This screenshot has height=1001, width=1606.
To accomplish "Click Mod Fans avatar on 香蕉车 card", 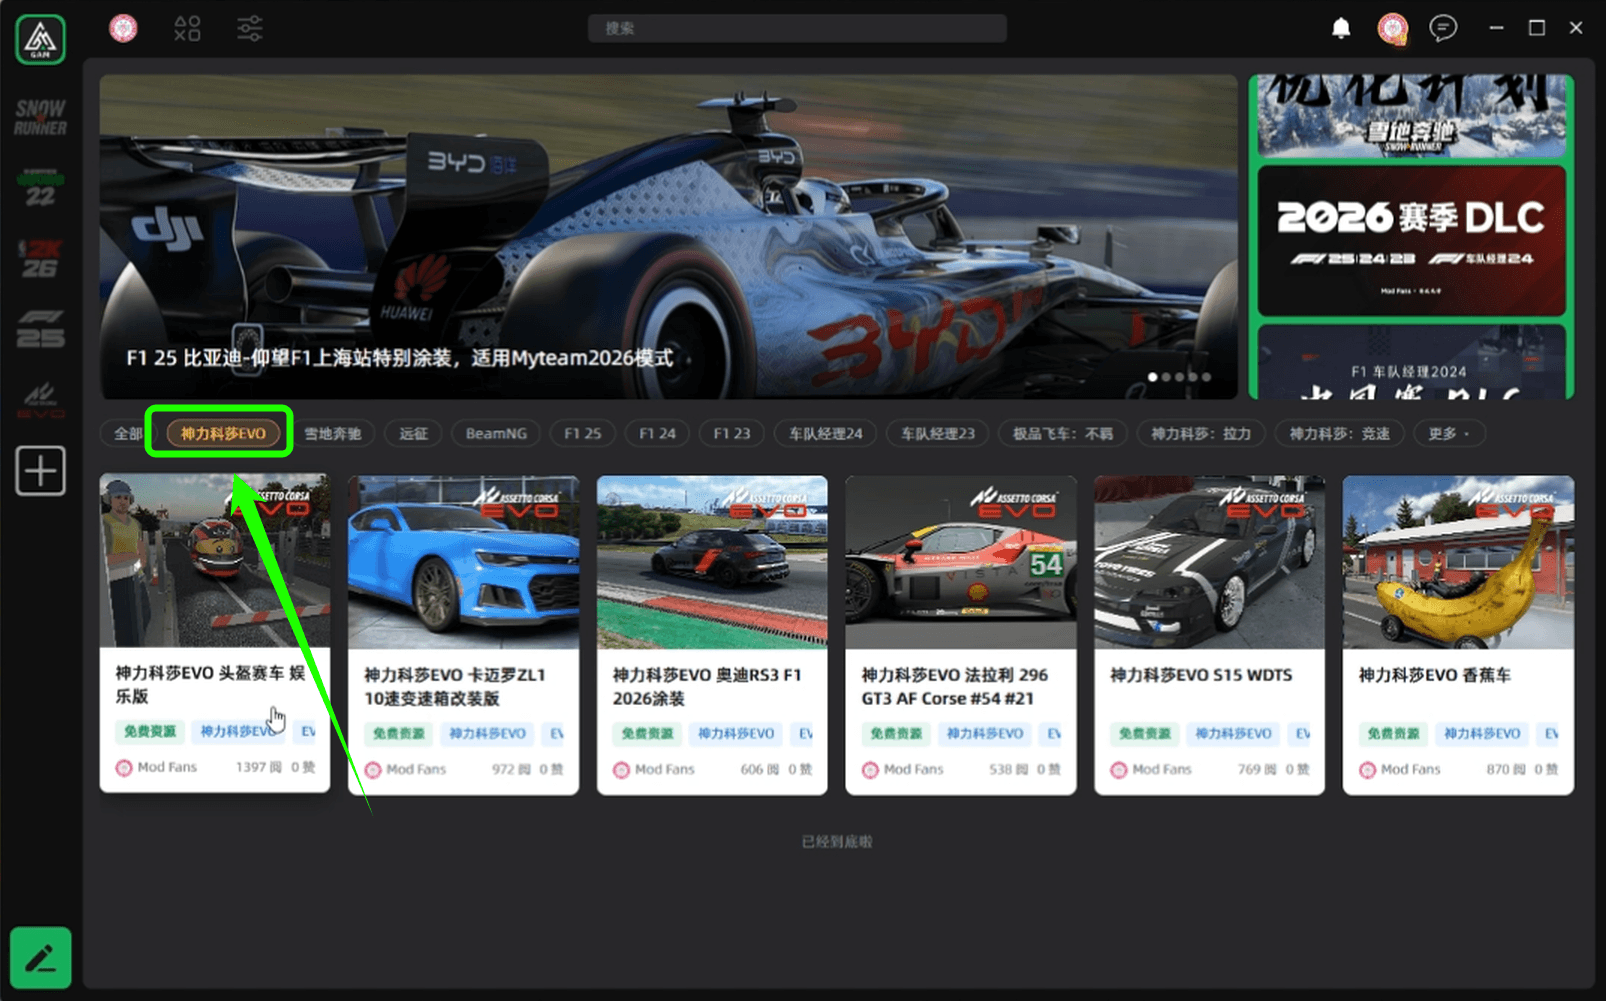I will coord(1367,770).
